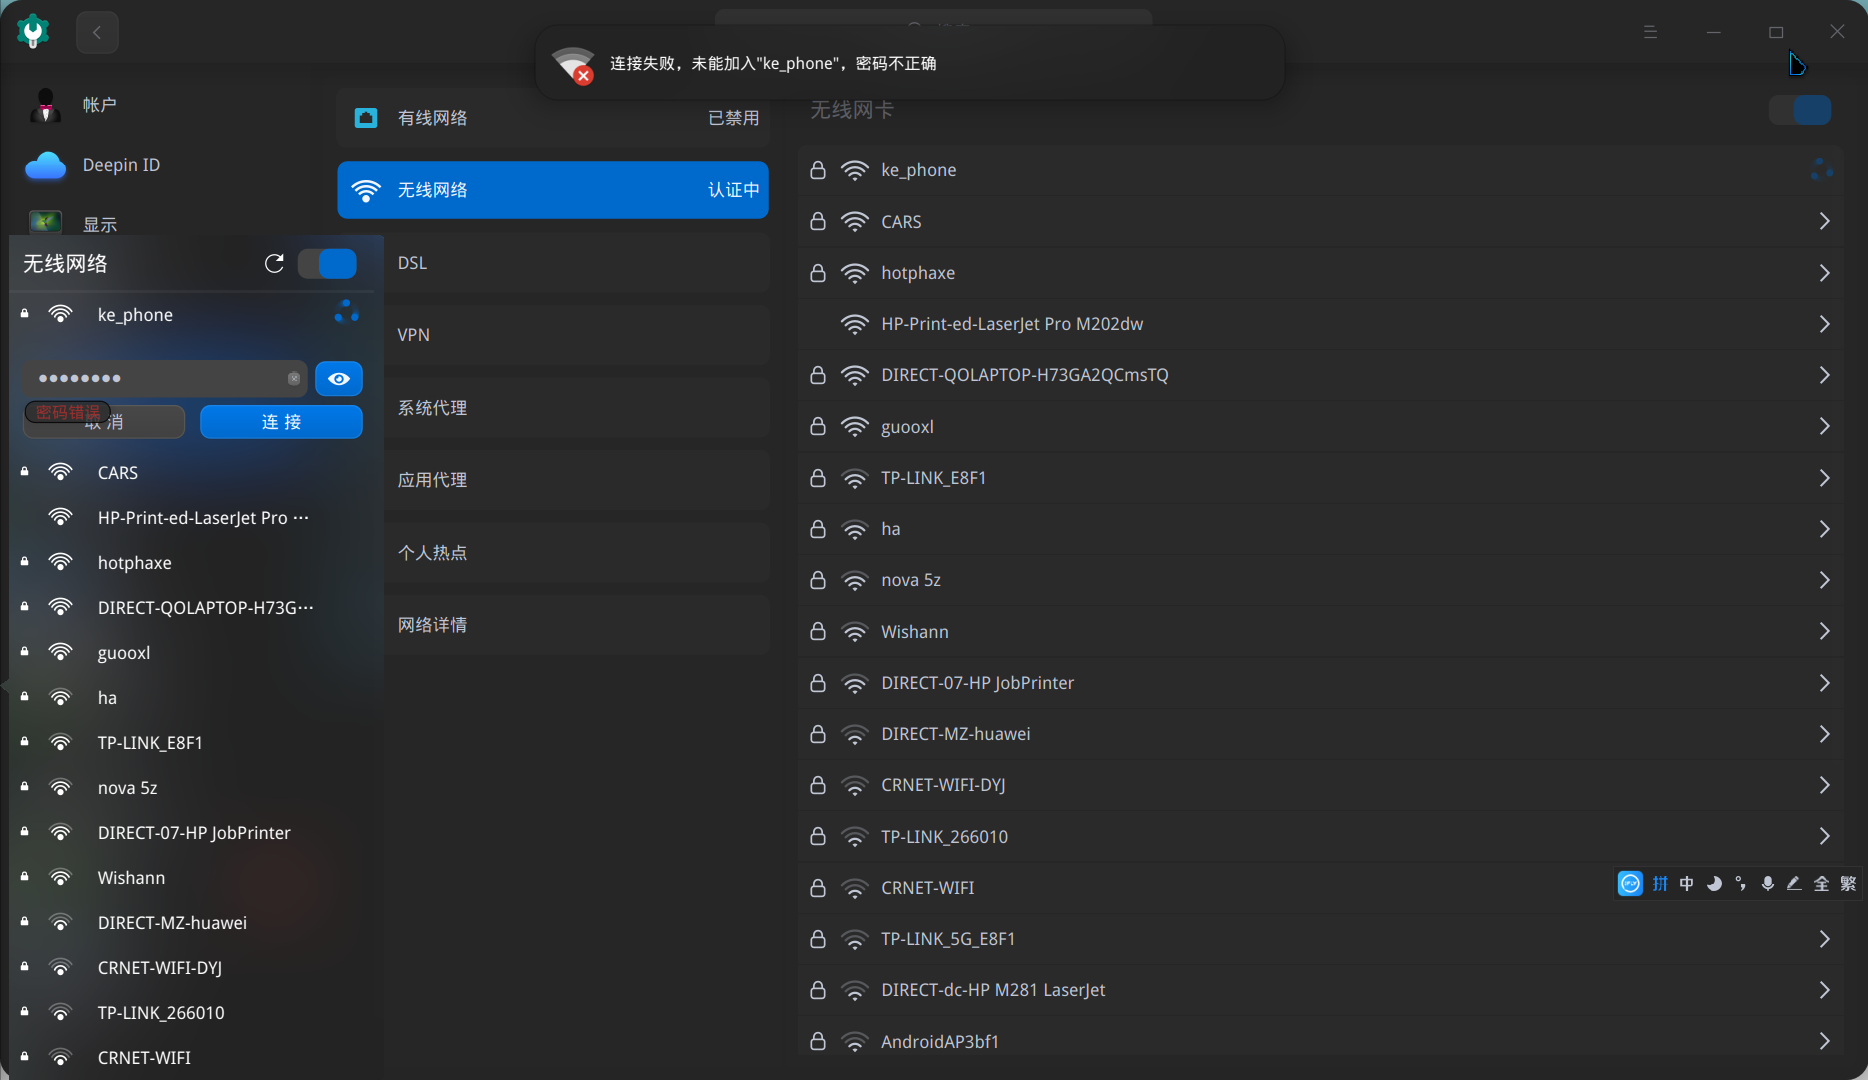Expand the Wishann network details arrow

1824,632
